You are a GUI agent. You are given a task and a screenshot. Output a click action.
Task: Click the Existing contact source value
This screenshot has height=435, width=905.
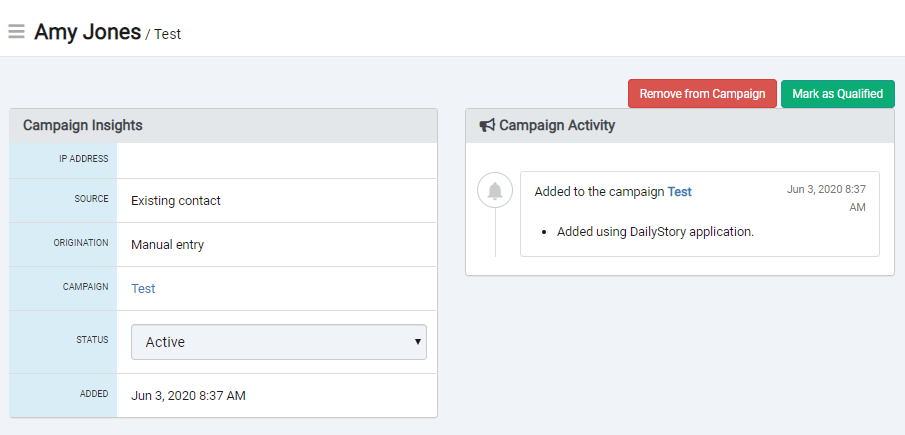click(x=176, y=201)
